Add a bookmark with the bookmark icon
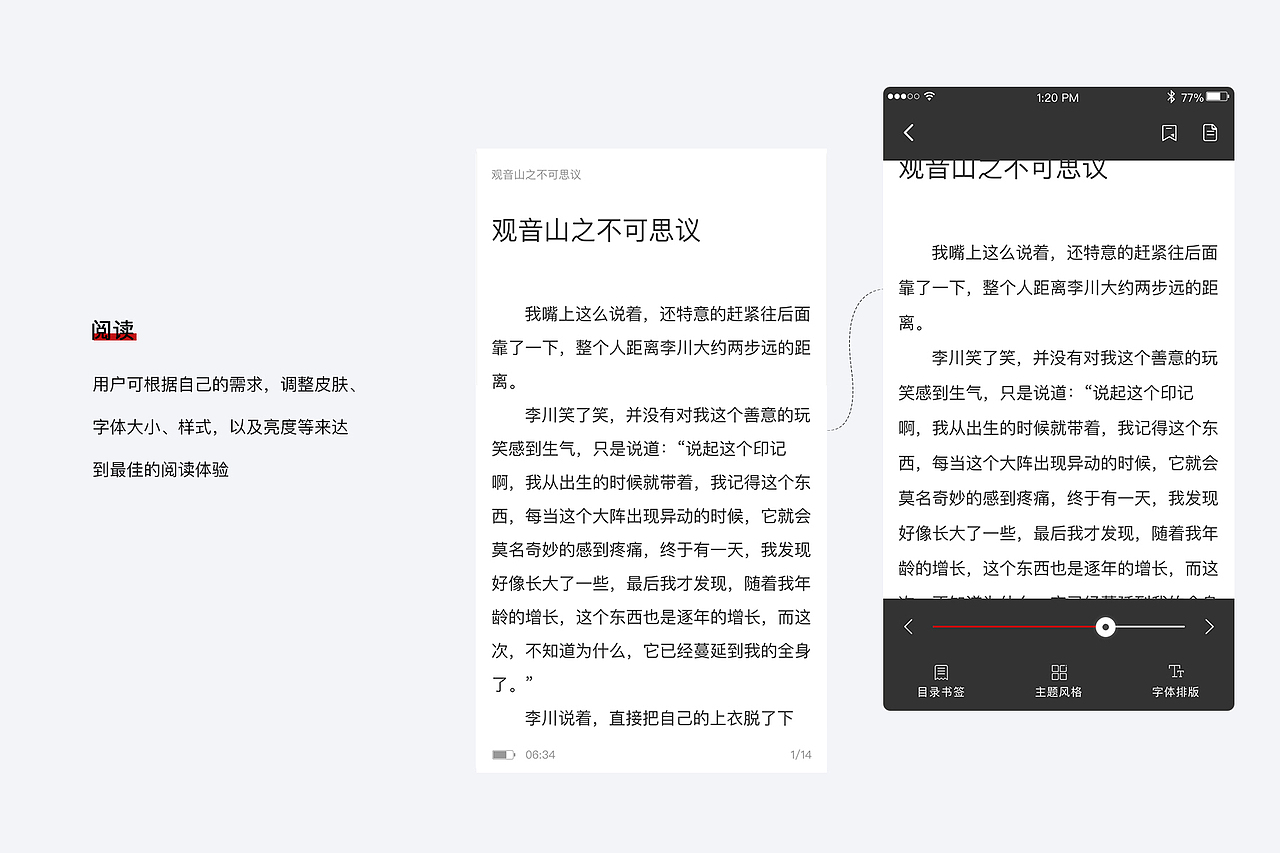Image resolution: width=1280 pixels, height=853 pixels. [1169, 133]
